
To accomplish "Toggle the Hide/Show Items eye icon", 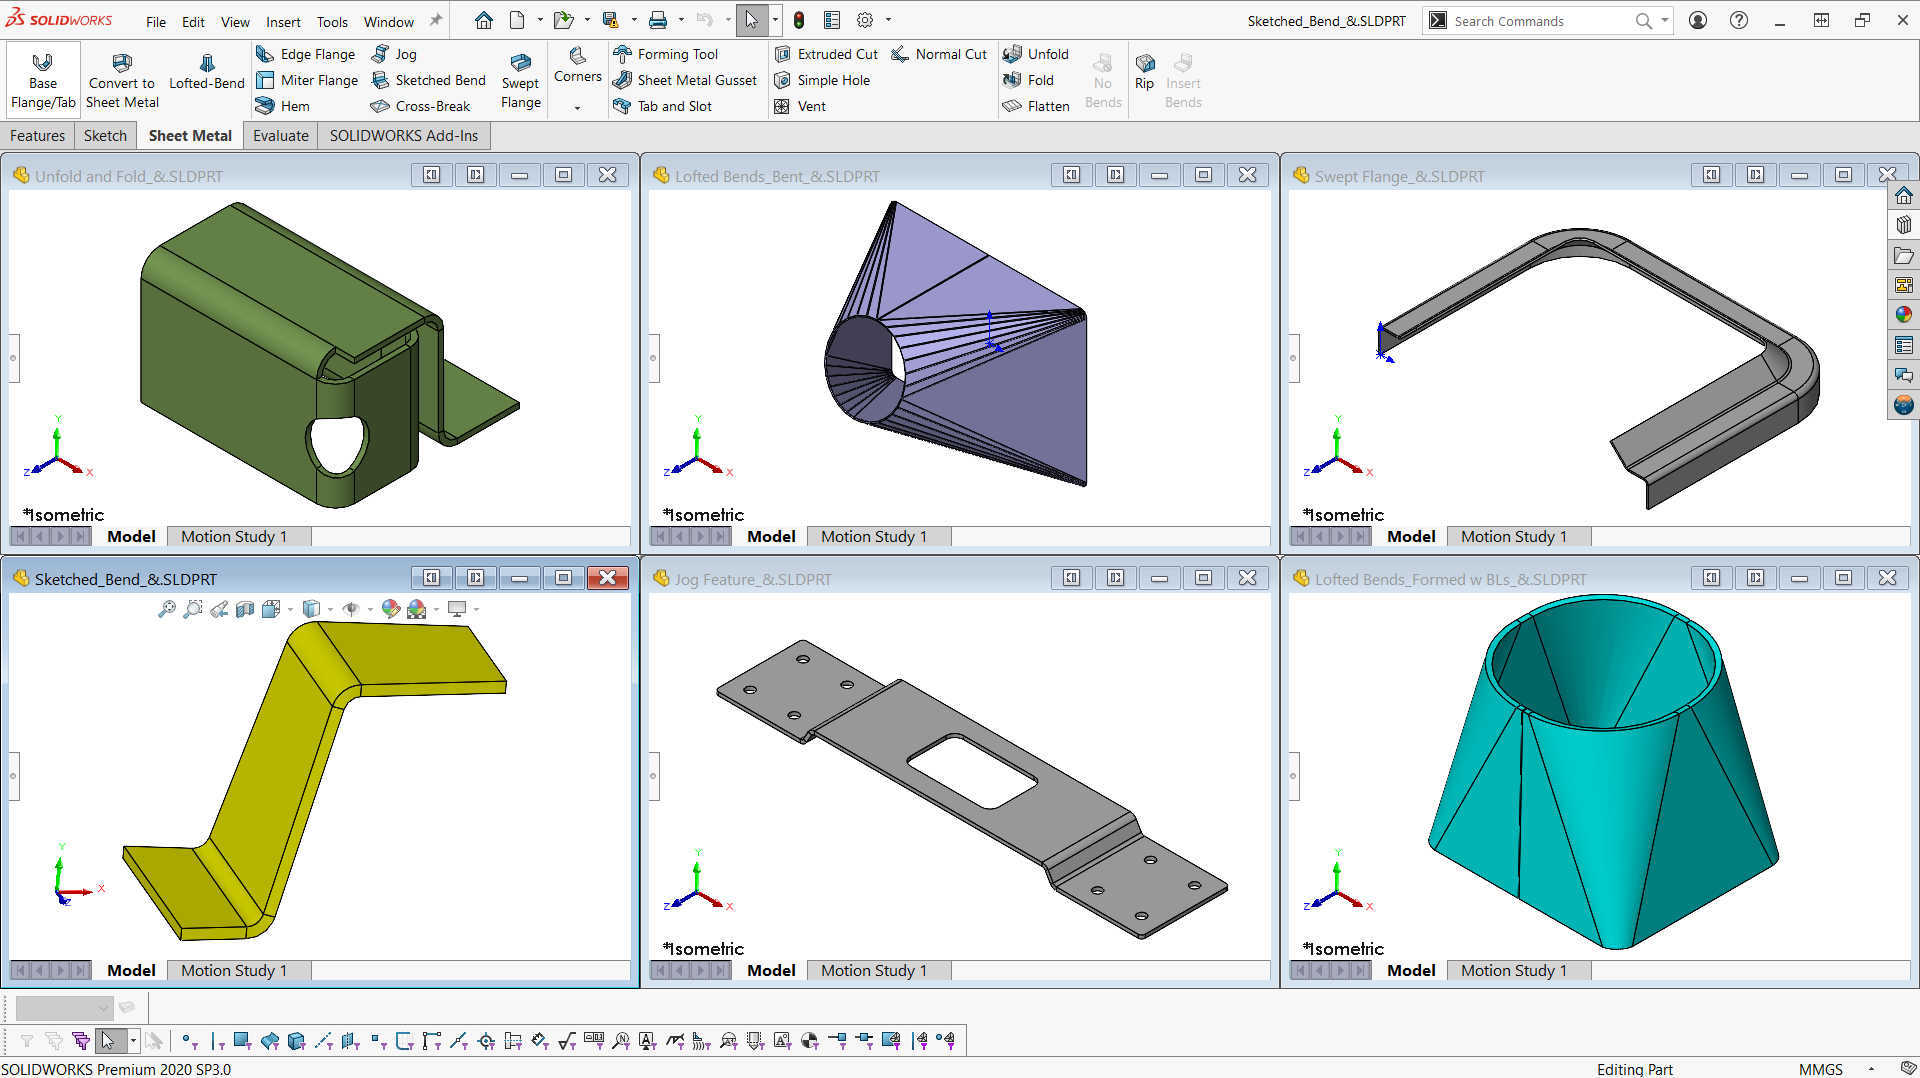I will click(351, 609).
